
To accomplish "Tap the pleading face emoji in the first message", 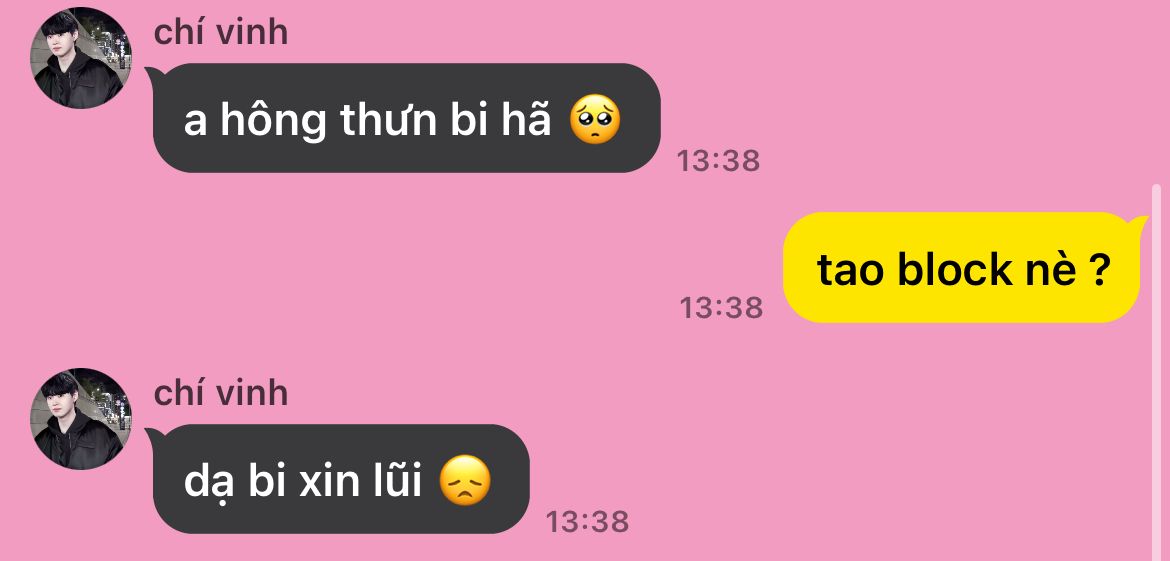I will click(x=595, y=122).
